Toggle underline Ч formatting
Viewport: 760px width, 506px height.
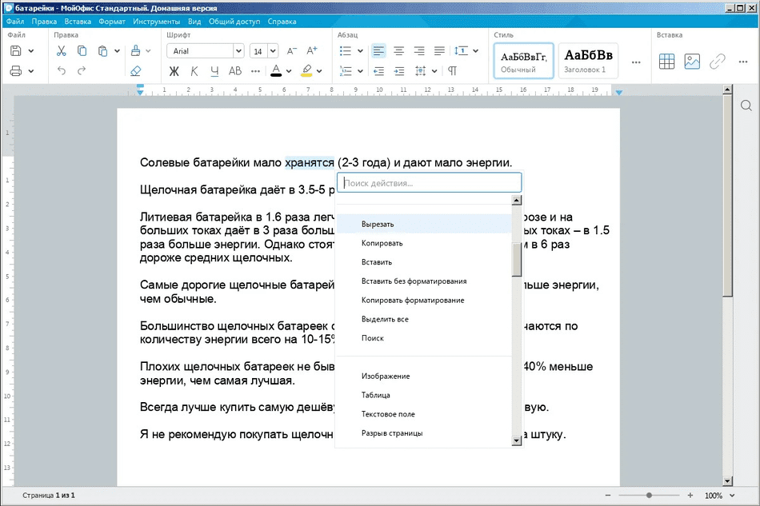(215, 71)
